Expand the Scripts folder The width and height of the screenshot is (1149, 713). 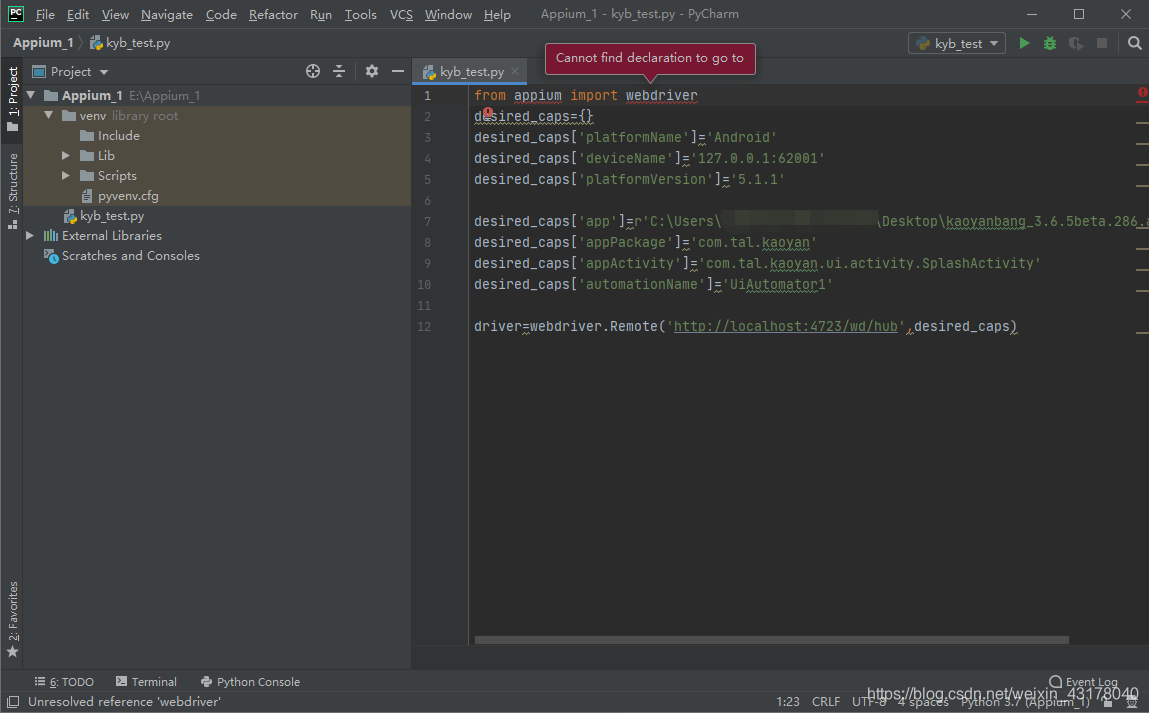pyautogui.click(x=66, y=175)
